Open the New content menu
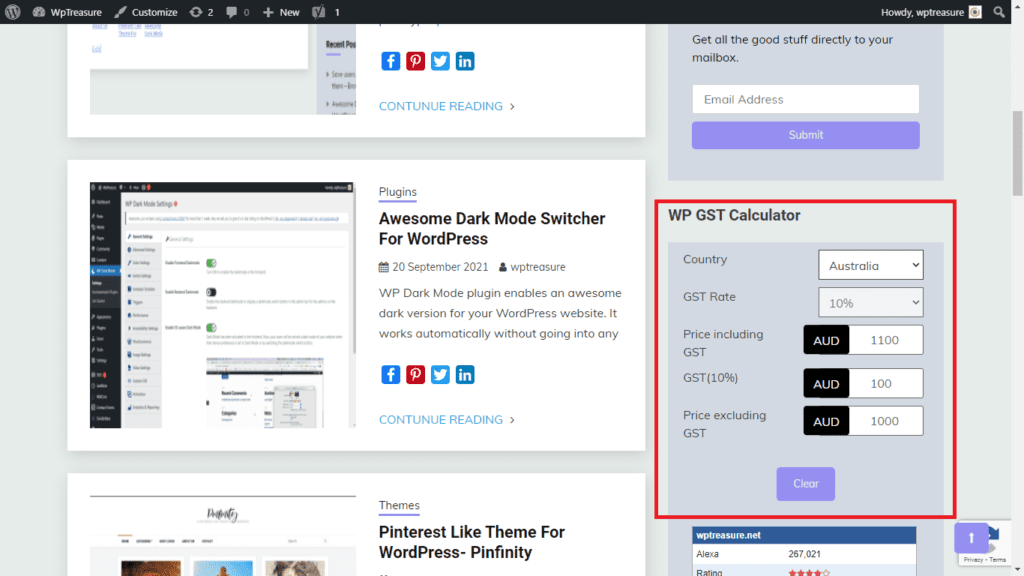Viewport: 1024px width, 576px height. pos(281,12)
